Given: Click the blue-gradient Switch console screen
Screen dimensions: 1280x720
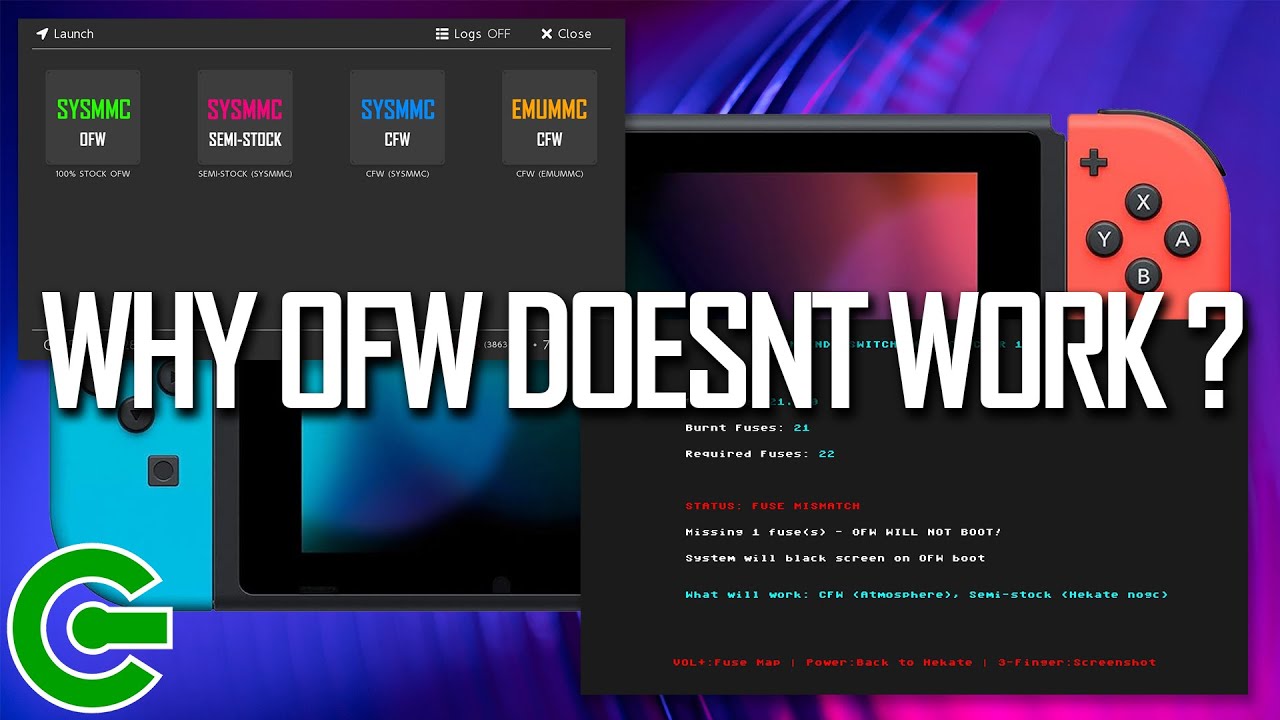Looking at the screenshot, I should click(x=440, y=480).
